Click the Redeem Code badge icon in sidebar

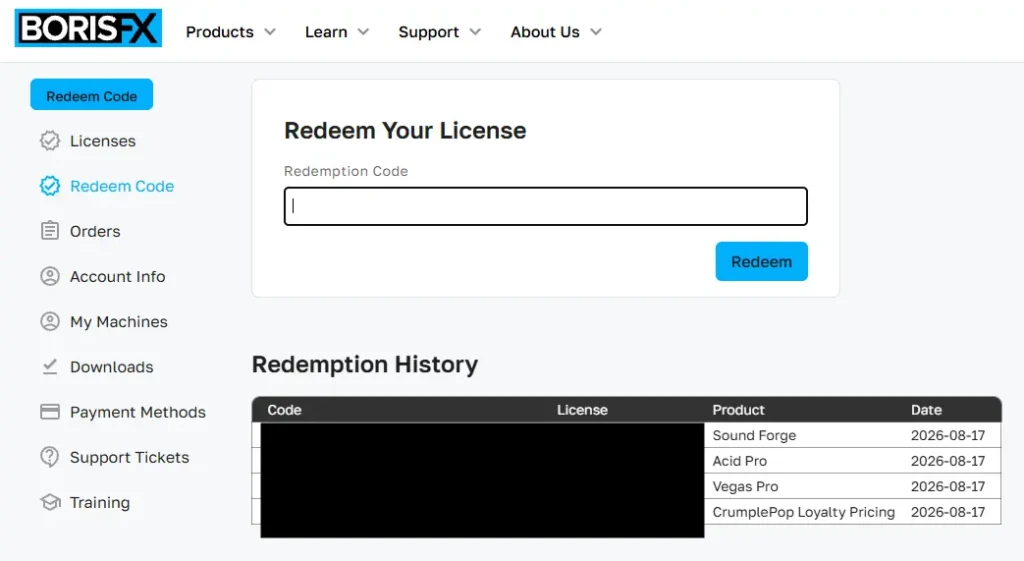50,186
